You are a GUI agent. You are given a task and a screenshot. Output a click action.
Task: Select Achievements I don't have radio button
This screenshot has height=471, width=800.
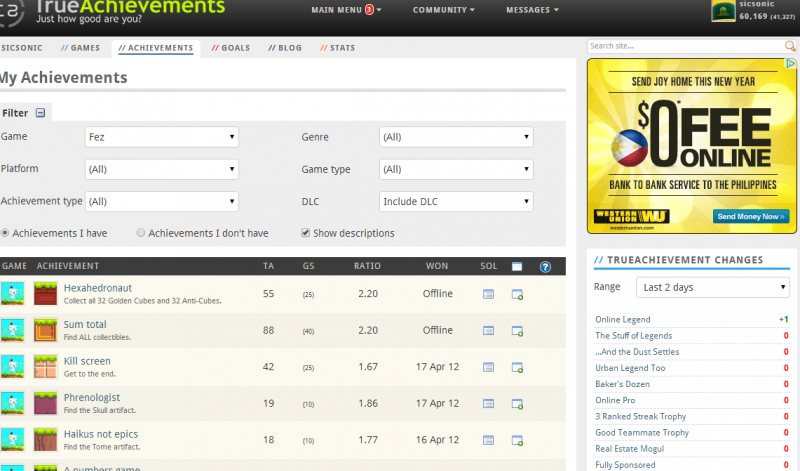(141, 233)
